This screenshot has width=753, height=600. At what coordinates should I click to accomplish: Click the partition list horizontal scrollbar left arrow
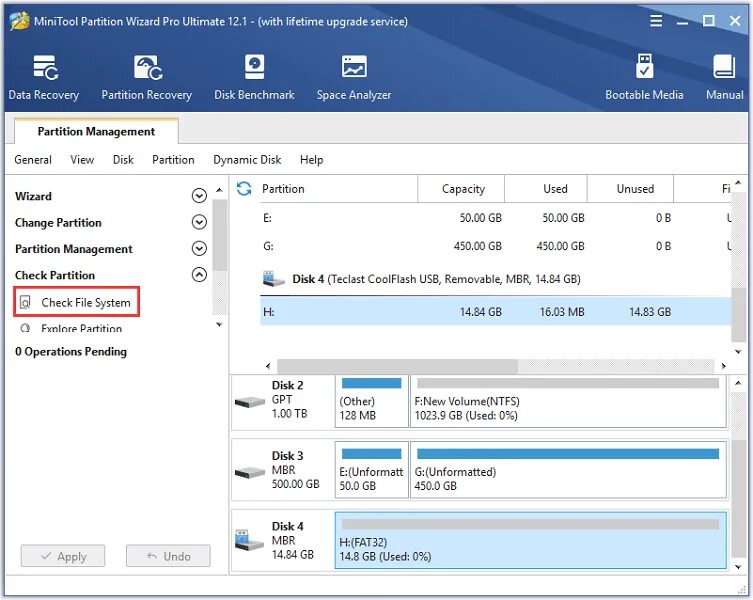point(268,366)
